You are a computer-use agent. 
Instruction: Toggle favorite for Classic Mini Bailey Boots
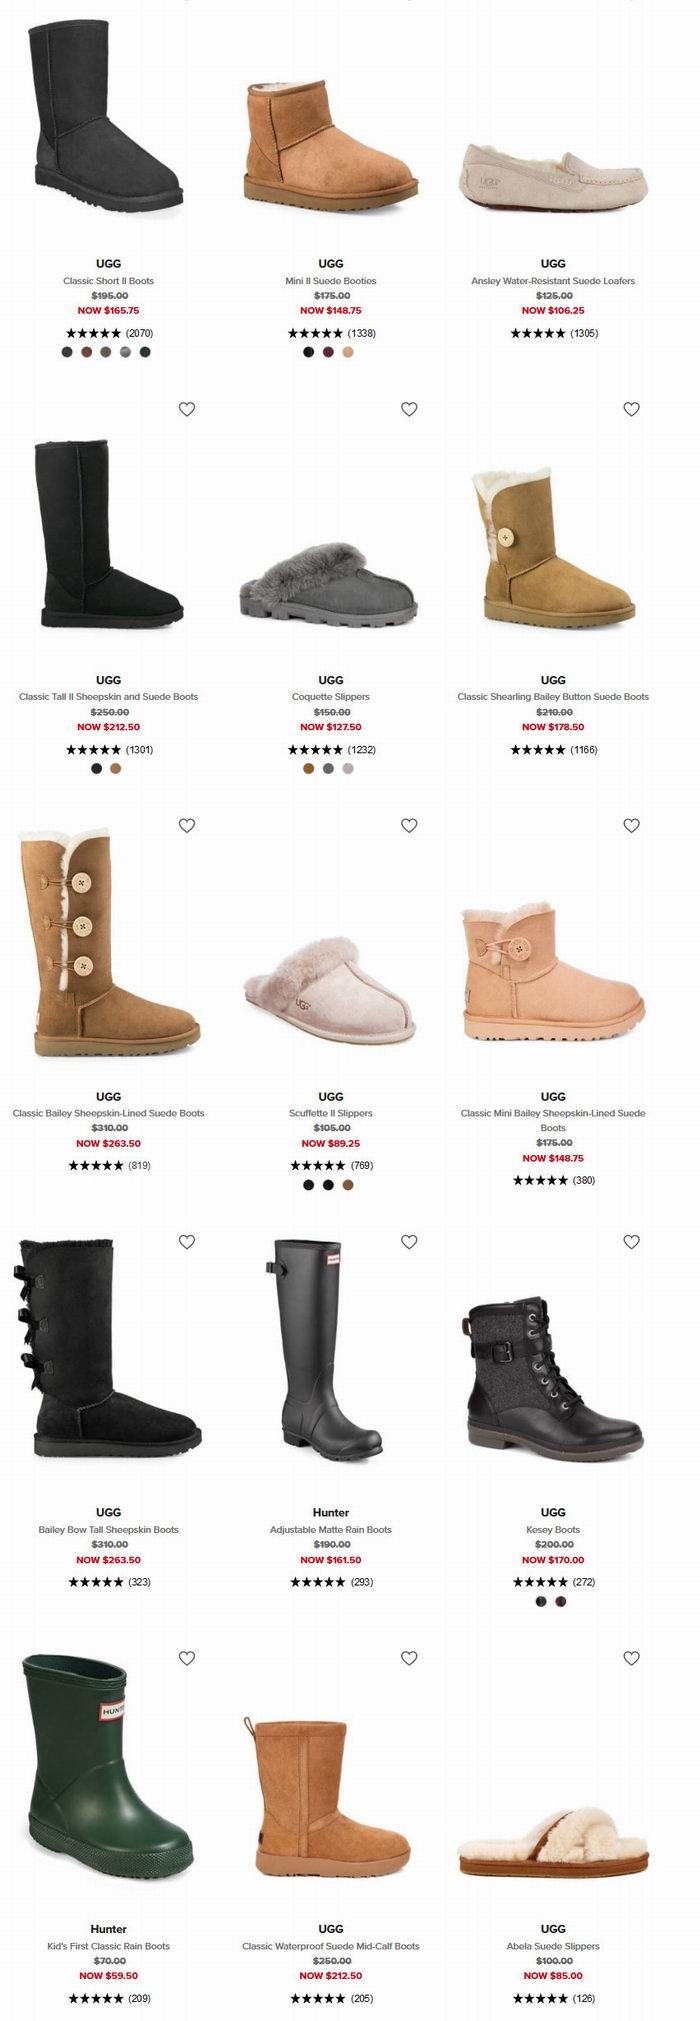click(631, 825)
